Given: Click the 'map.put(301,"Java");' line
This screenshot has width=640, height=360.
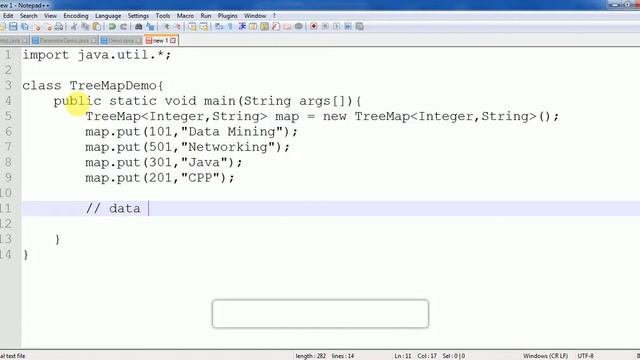Looking at the screenshot, I should (164, 162).
